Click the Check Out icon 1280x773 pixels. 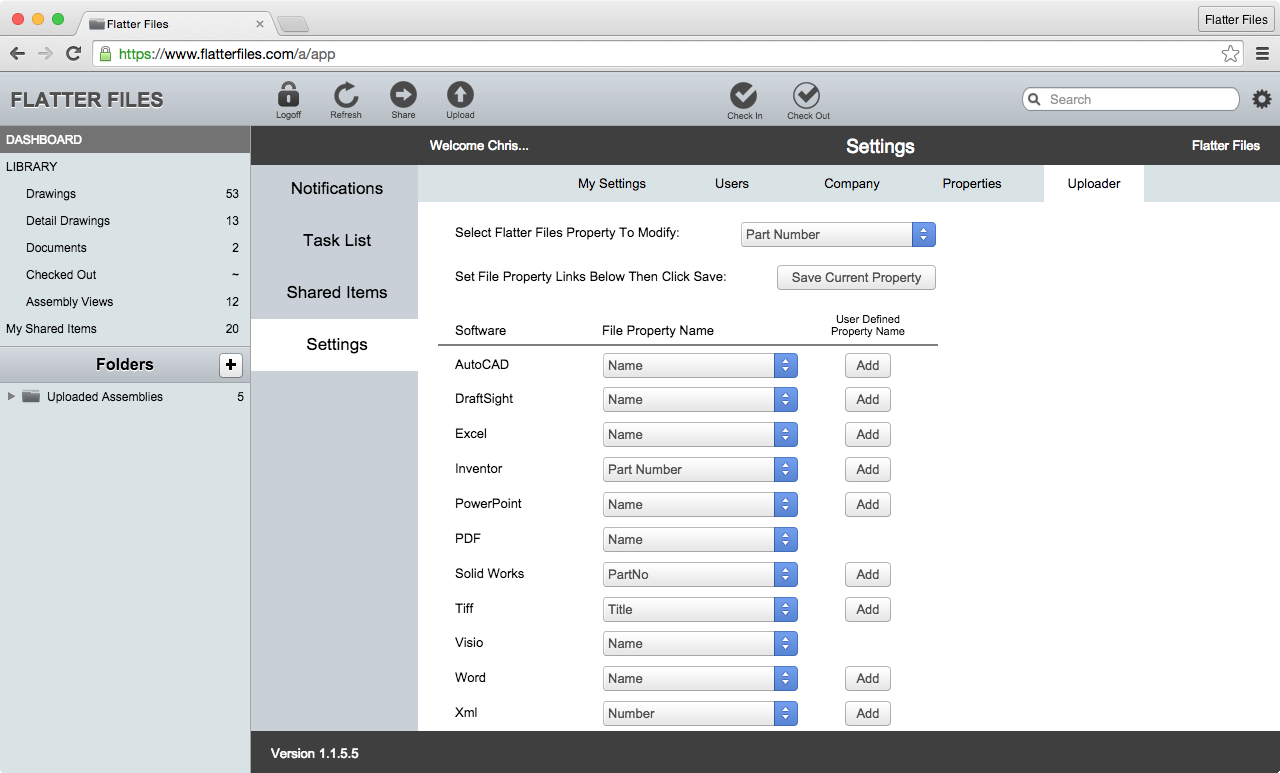tap(807, 95)
